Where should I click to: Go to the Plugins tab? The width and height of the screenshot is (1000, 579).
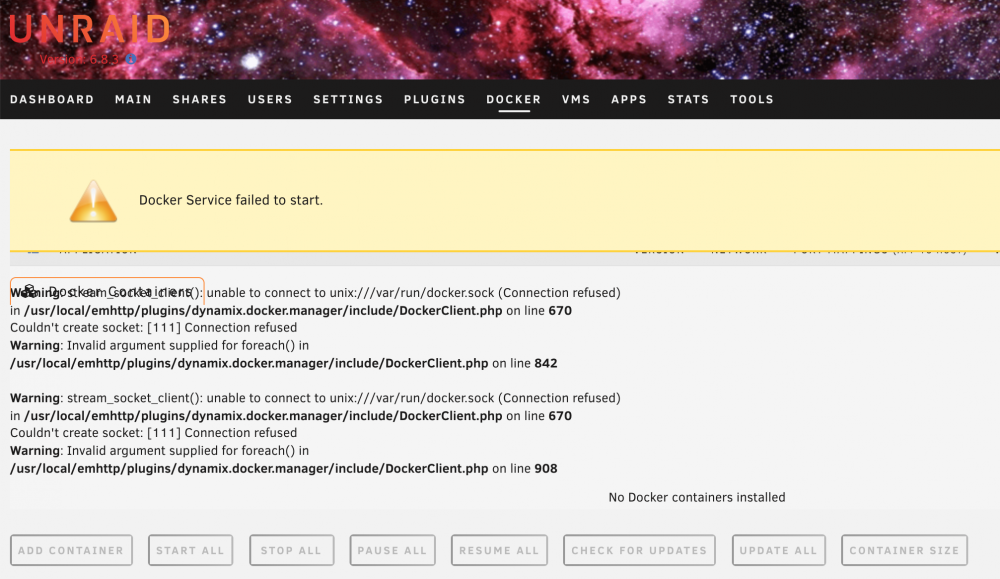click(434, 99)
